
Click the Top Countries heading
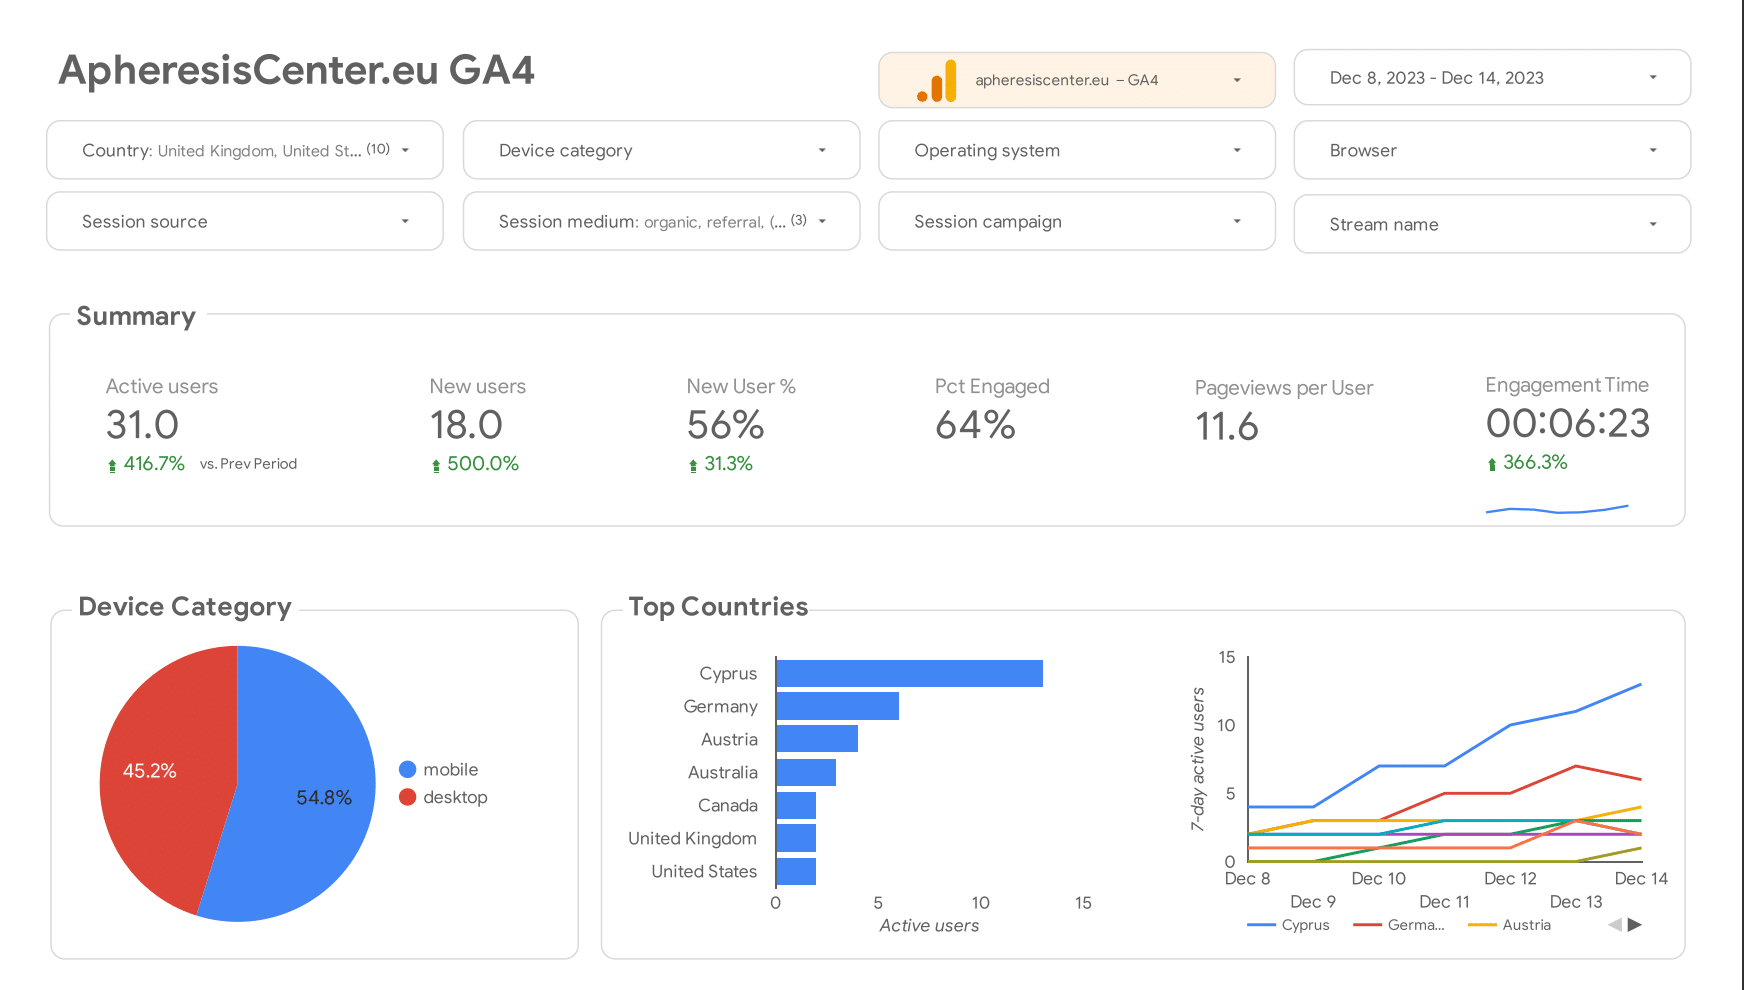(x=718, y=607)
